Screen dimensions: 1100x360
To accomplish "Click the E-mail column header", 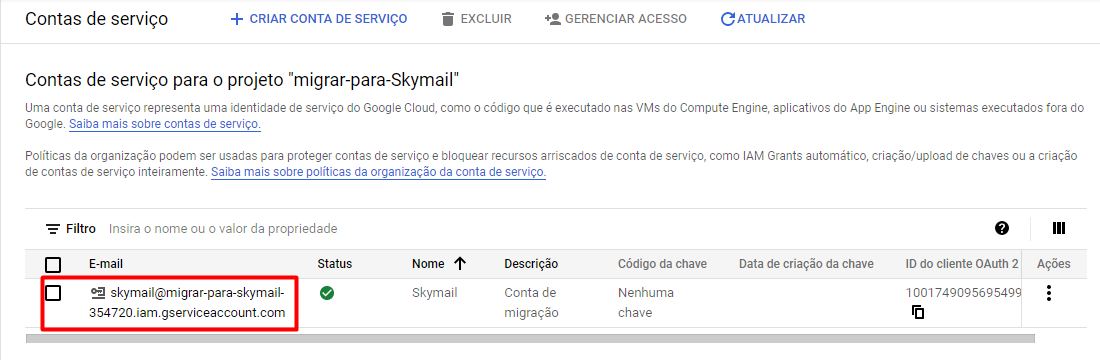I will tap(106, 264).
